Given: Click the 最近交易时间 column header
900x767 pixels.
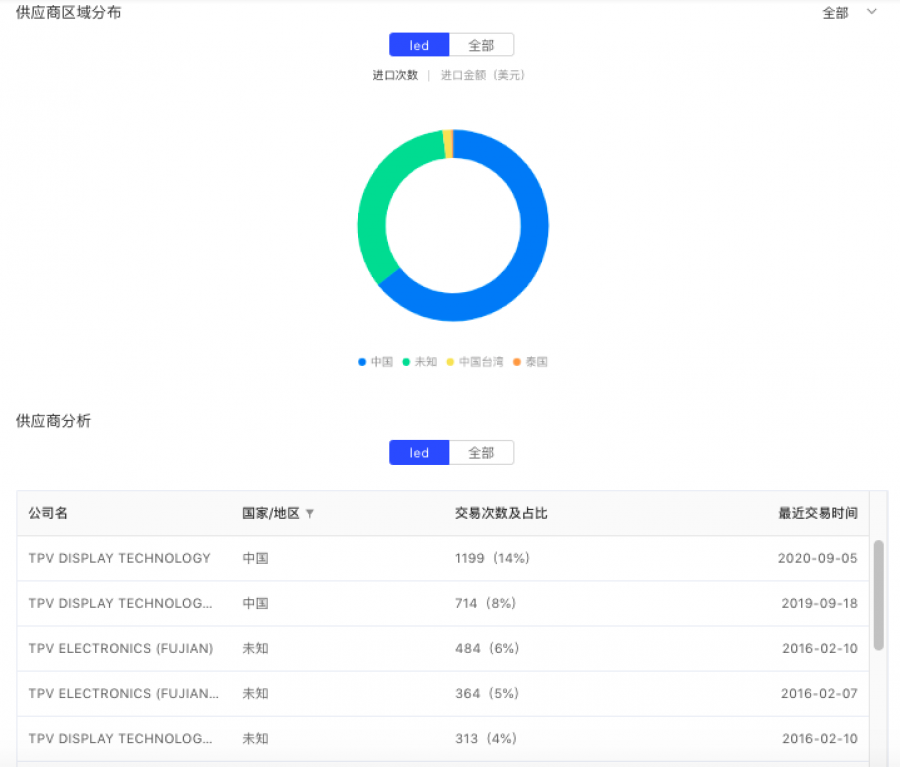Looking at the screenshot, I should (818, 513).
